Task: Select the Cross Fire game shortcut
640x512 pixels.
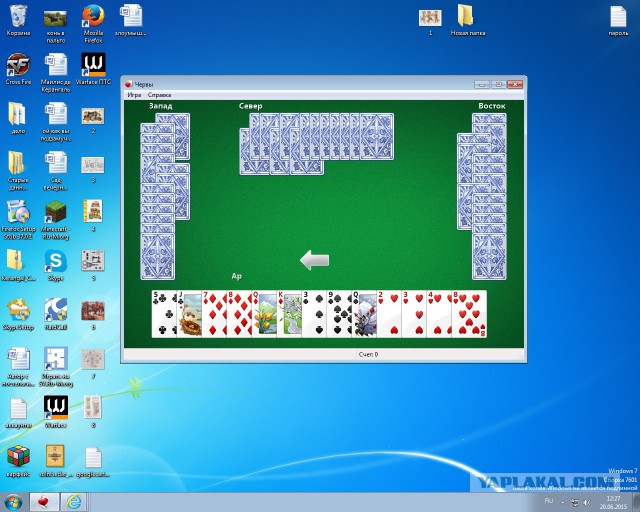Action: coord(18,69)
